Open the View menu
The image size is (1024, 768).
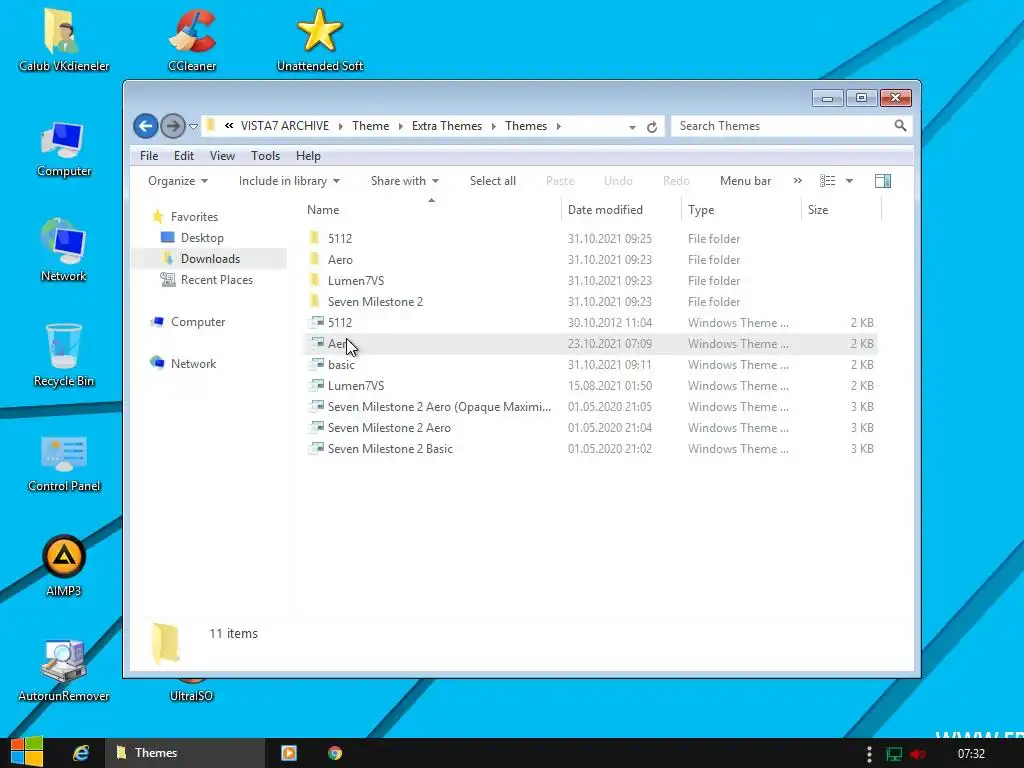tap(222, 155)
